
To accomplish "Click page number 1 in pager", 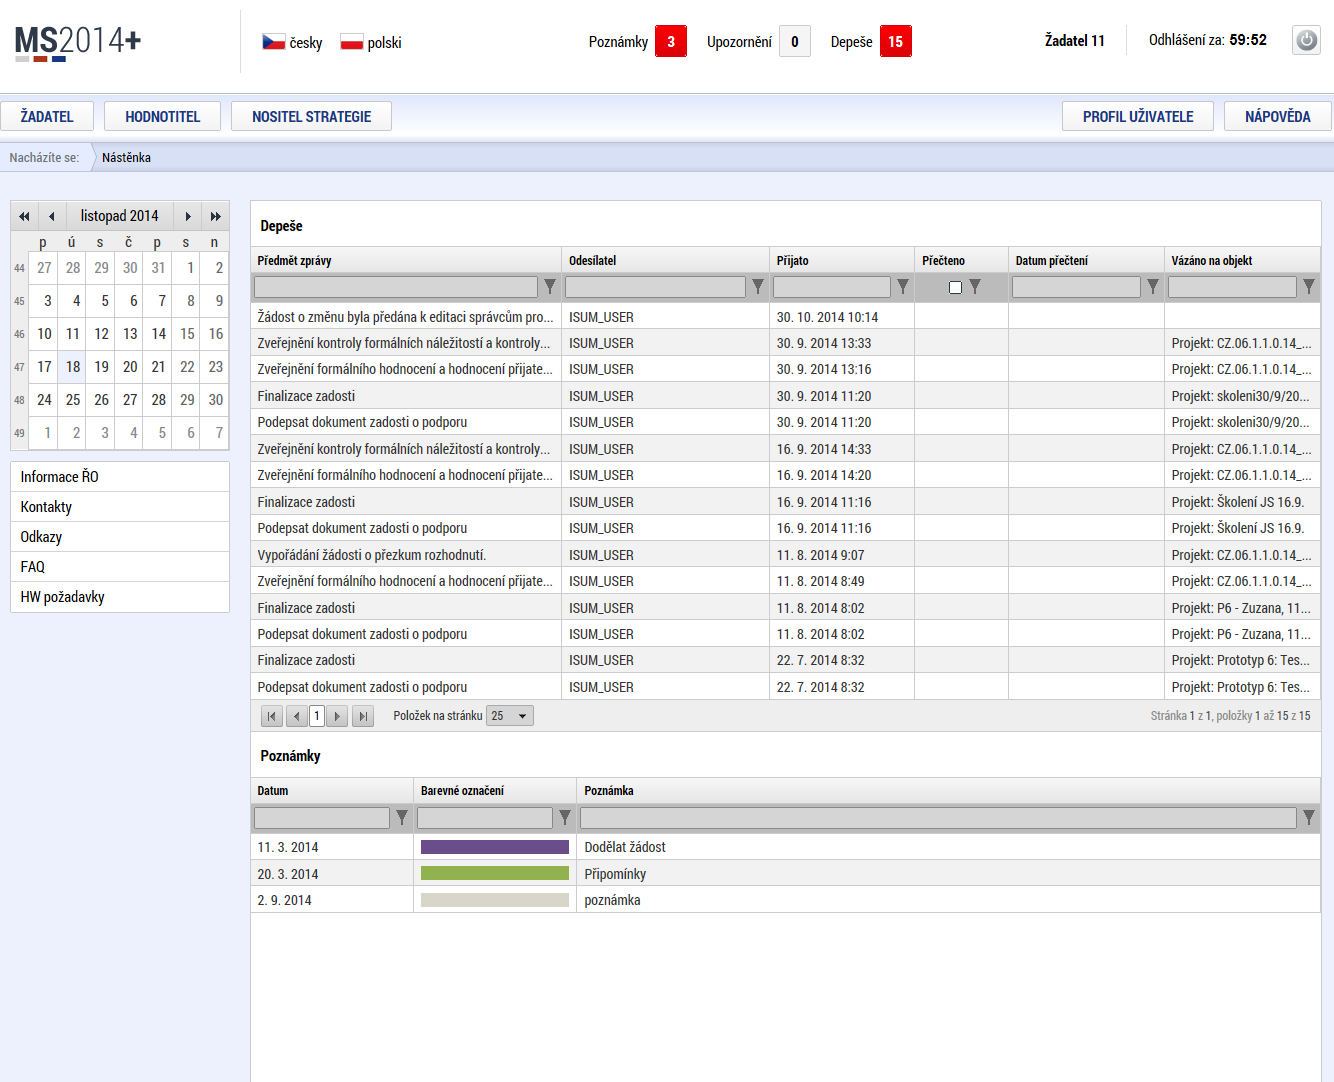I will [x=317, y=716].
